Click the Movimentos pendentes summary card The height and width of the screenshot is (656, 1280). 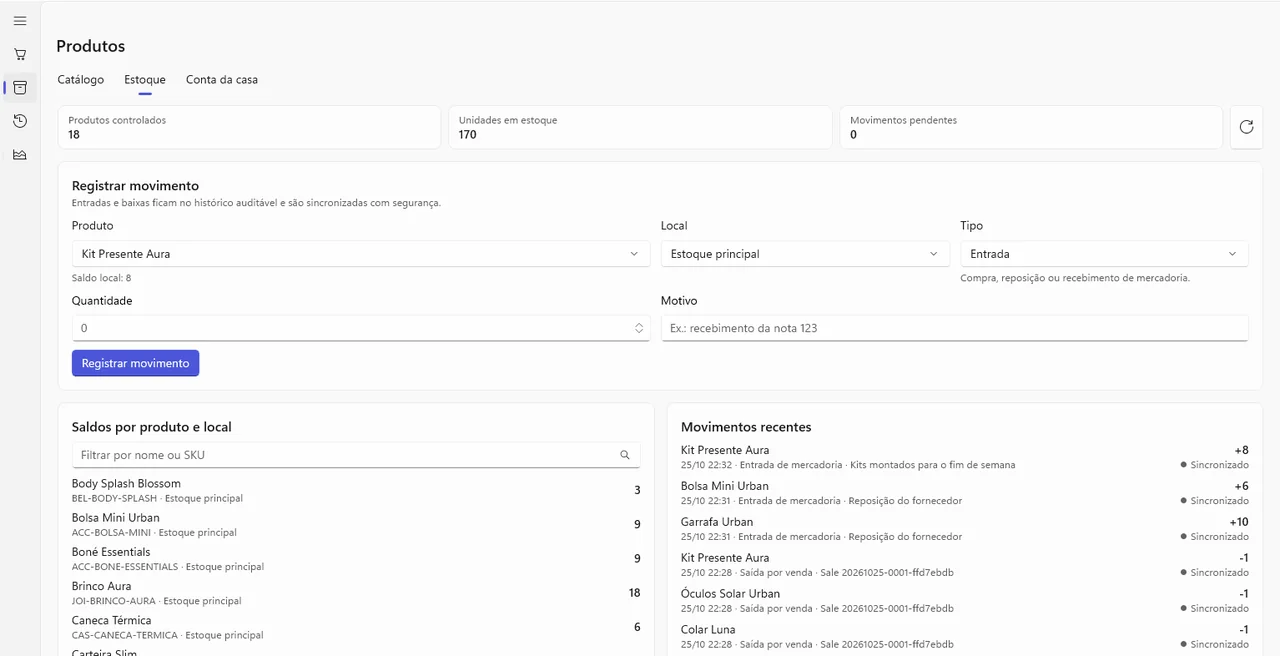(x=1031, y=127)
